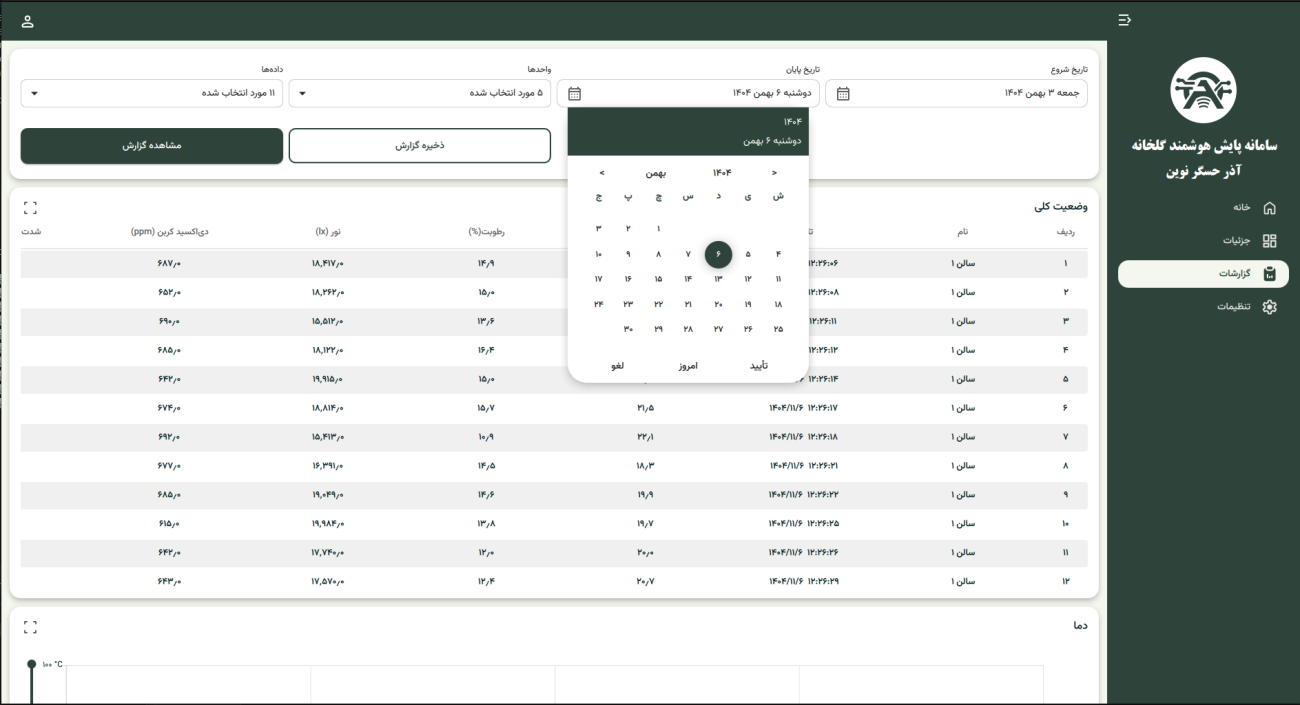Open the calendar icon of start date تاریخ شروع
The height and width of the screenshot is (705, 1300).
click(x=843, y=94)
